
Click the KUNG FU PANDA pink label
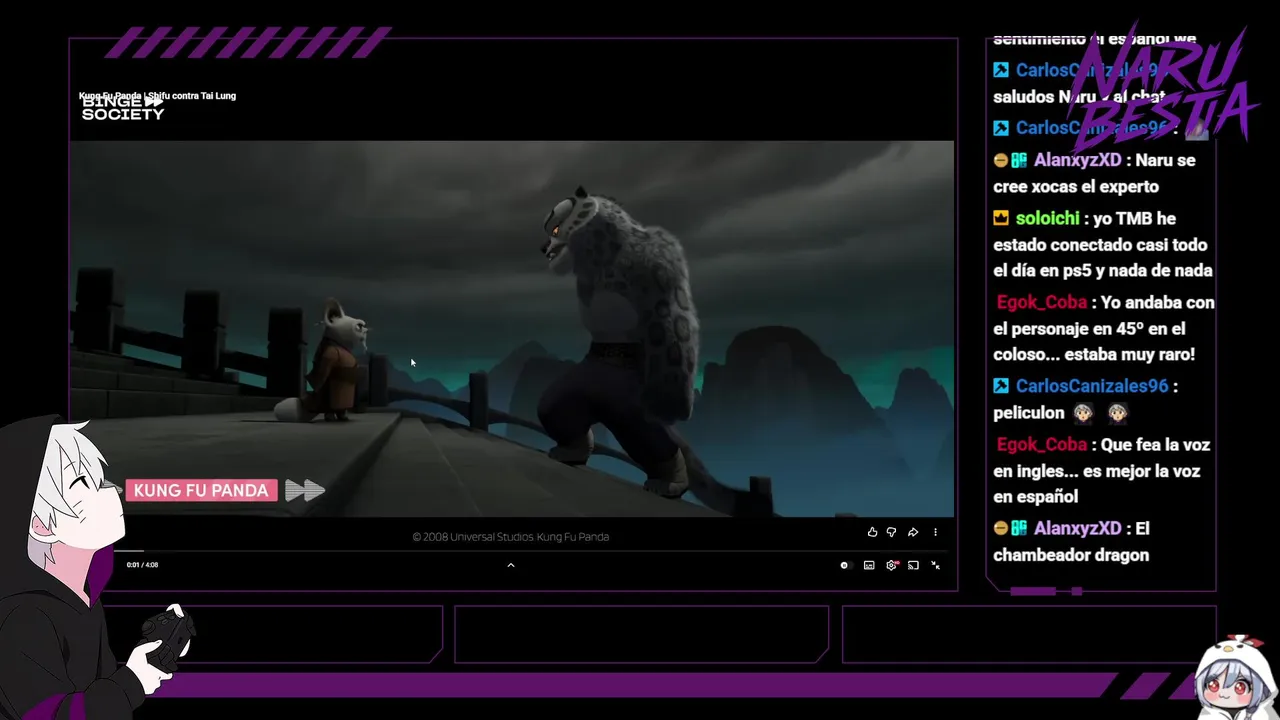201,490
